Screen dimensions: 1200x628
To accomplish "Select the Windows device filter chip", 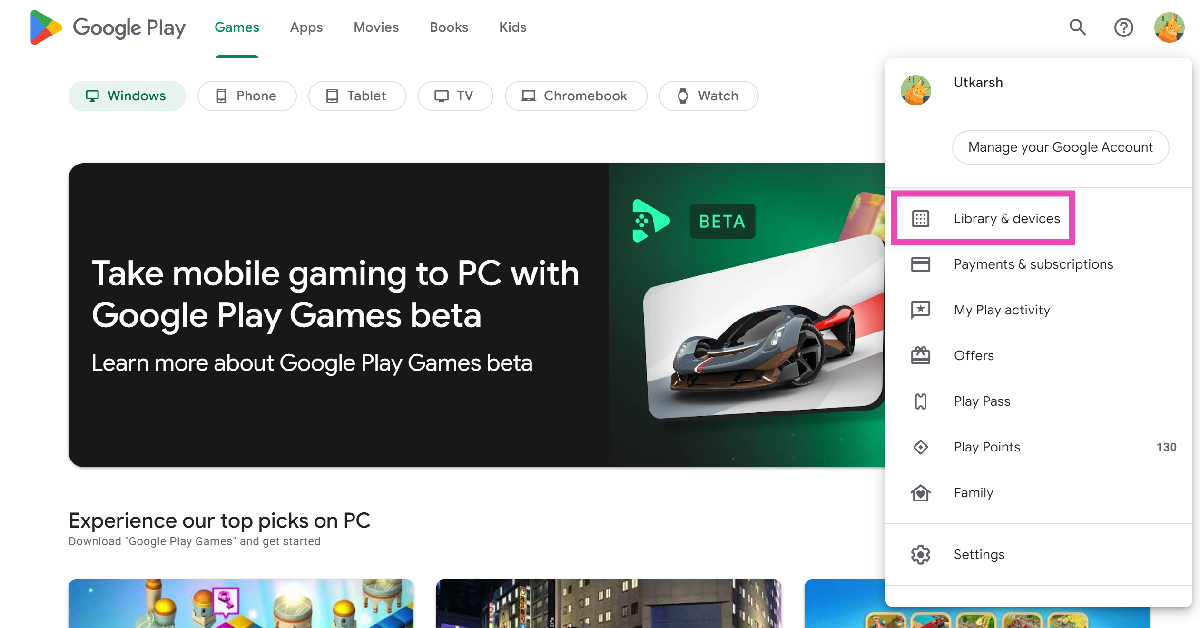I will pyautogui.click(x=127, y=96).
